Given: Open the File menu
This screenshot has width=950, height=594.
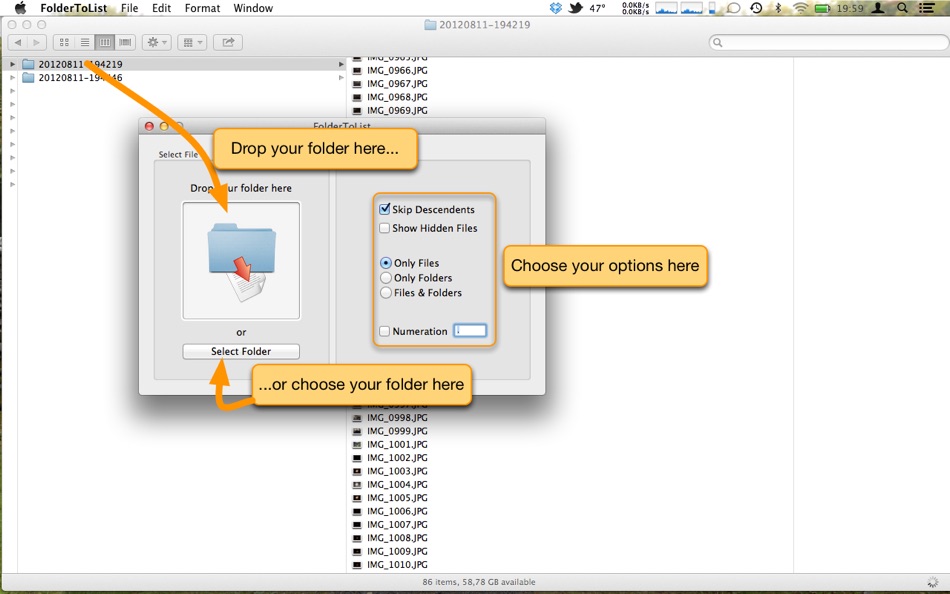Looking at the screenshot, I should click(x=129, y=8).
